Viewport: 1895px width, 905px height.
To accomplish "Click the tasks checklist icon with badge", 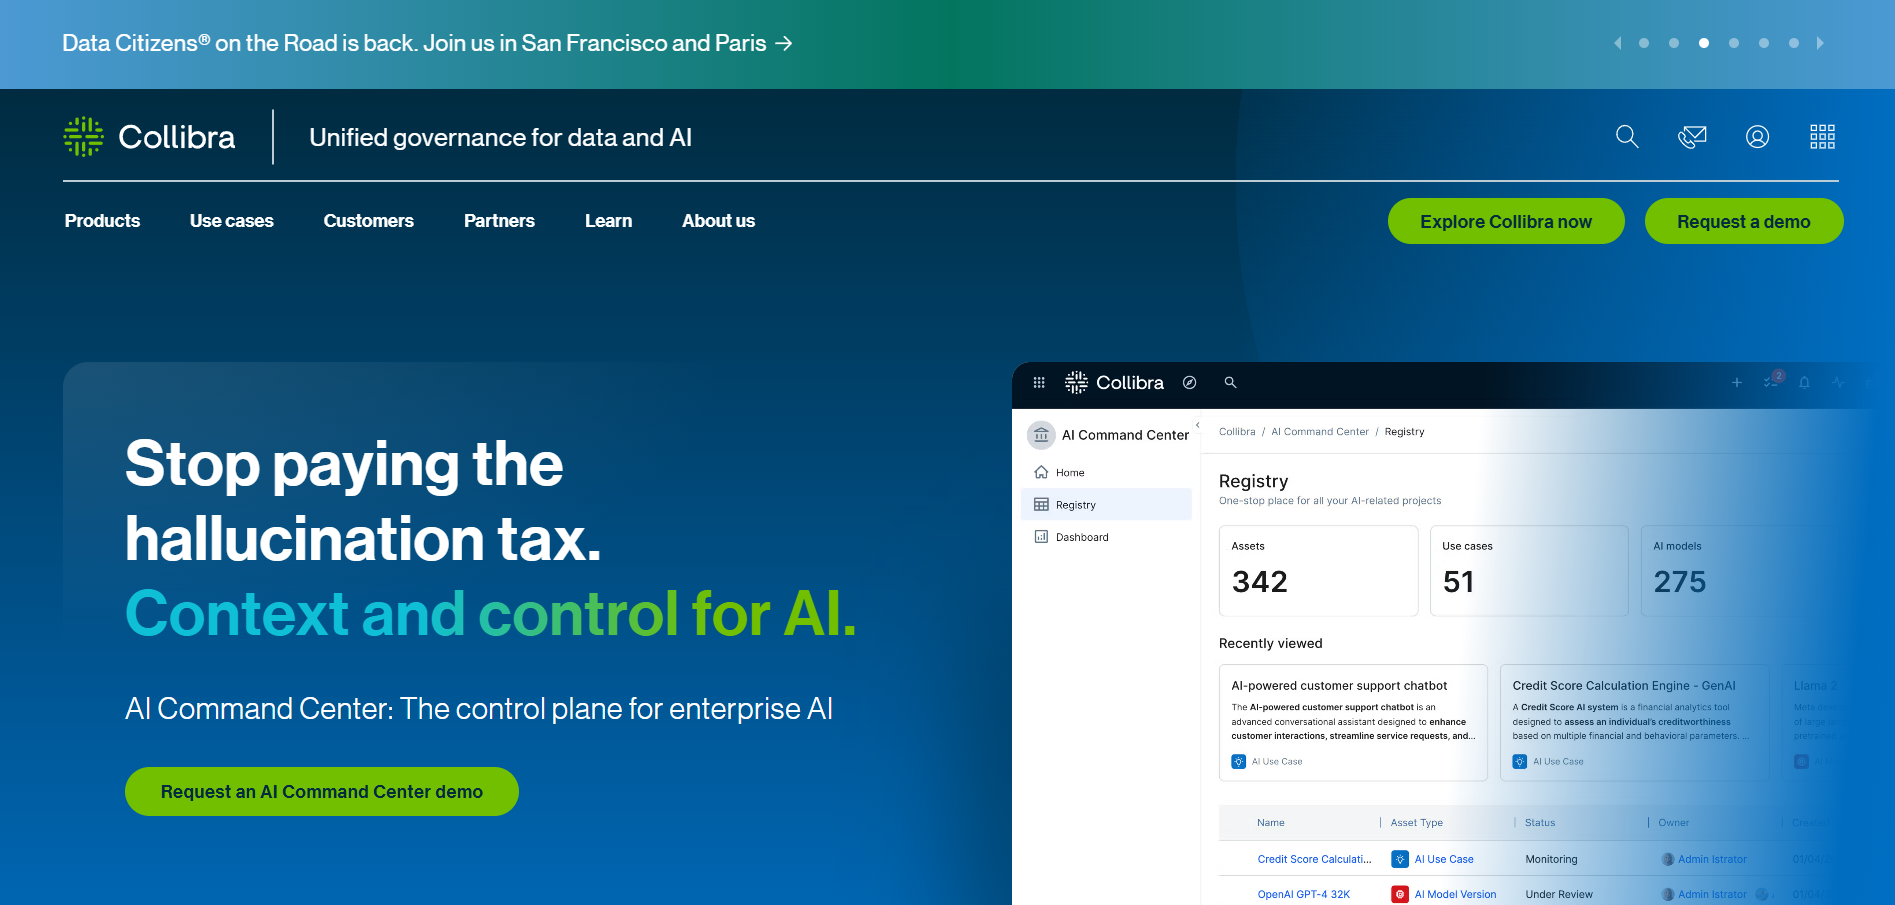I will (1772, 381).
